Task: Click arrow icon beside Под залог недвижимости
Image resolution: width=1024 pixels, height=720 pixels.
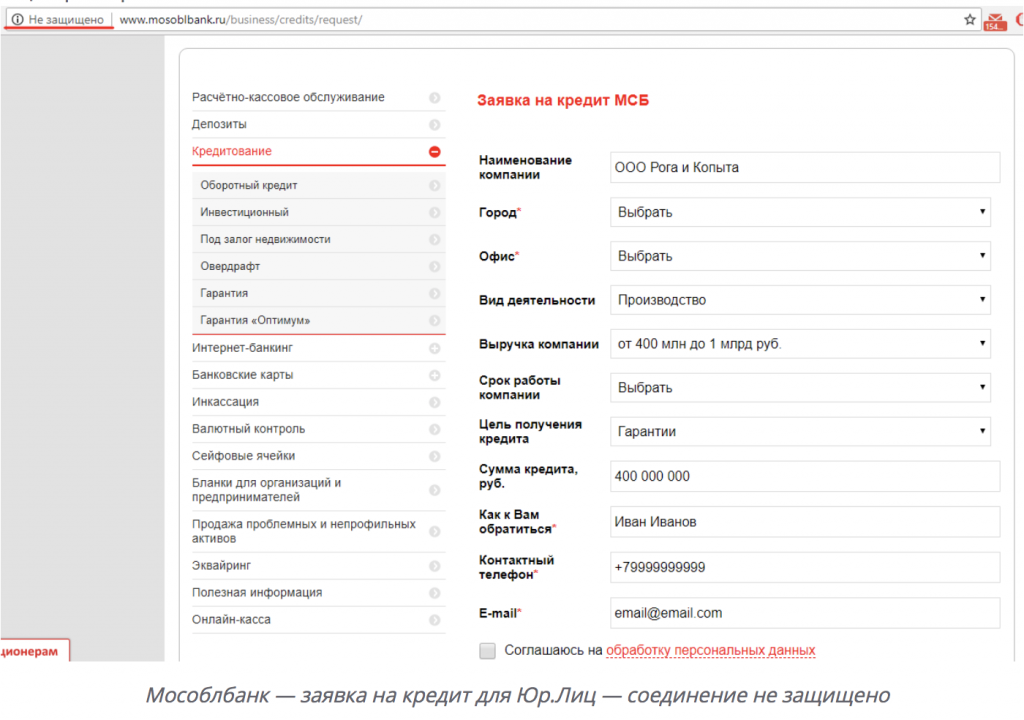Action: 434,240
